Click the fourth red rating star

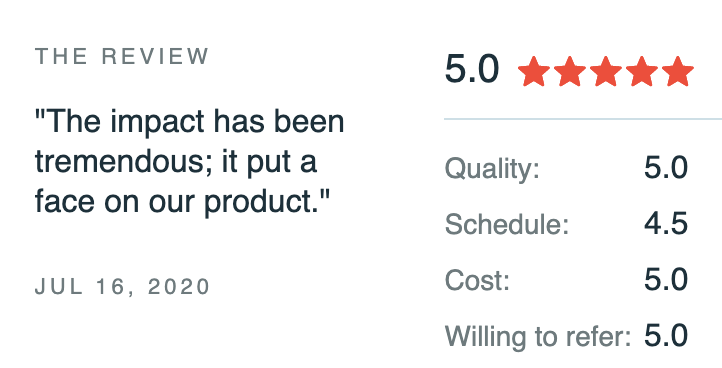tap(641, 71)
